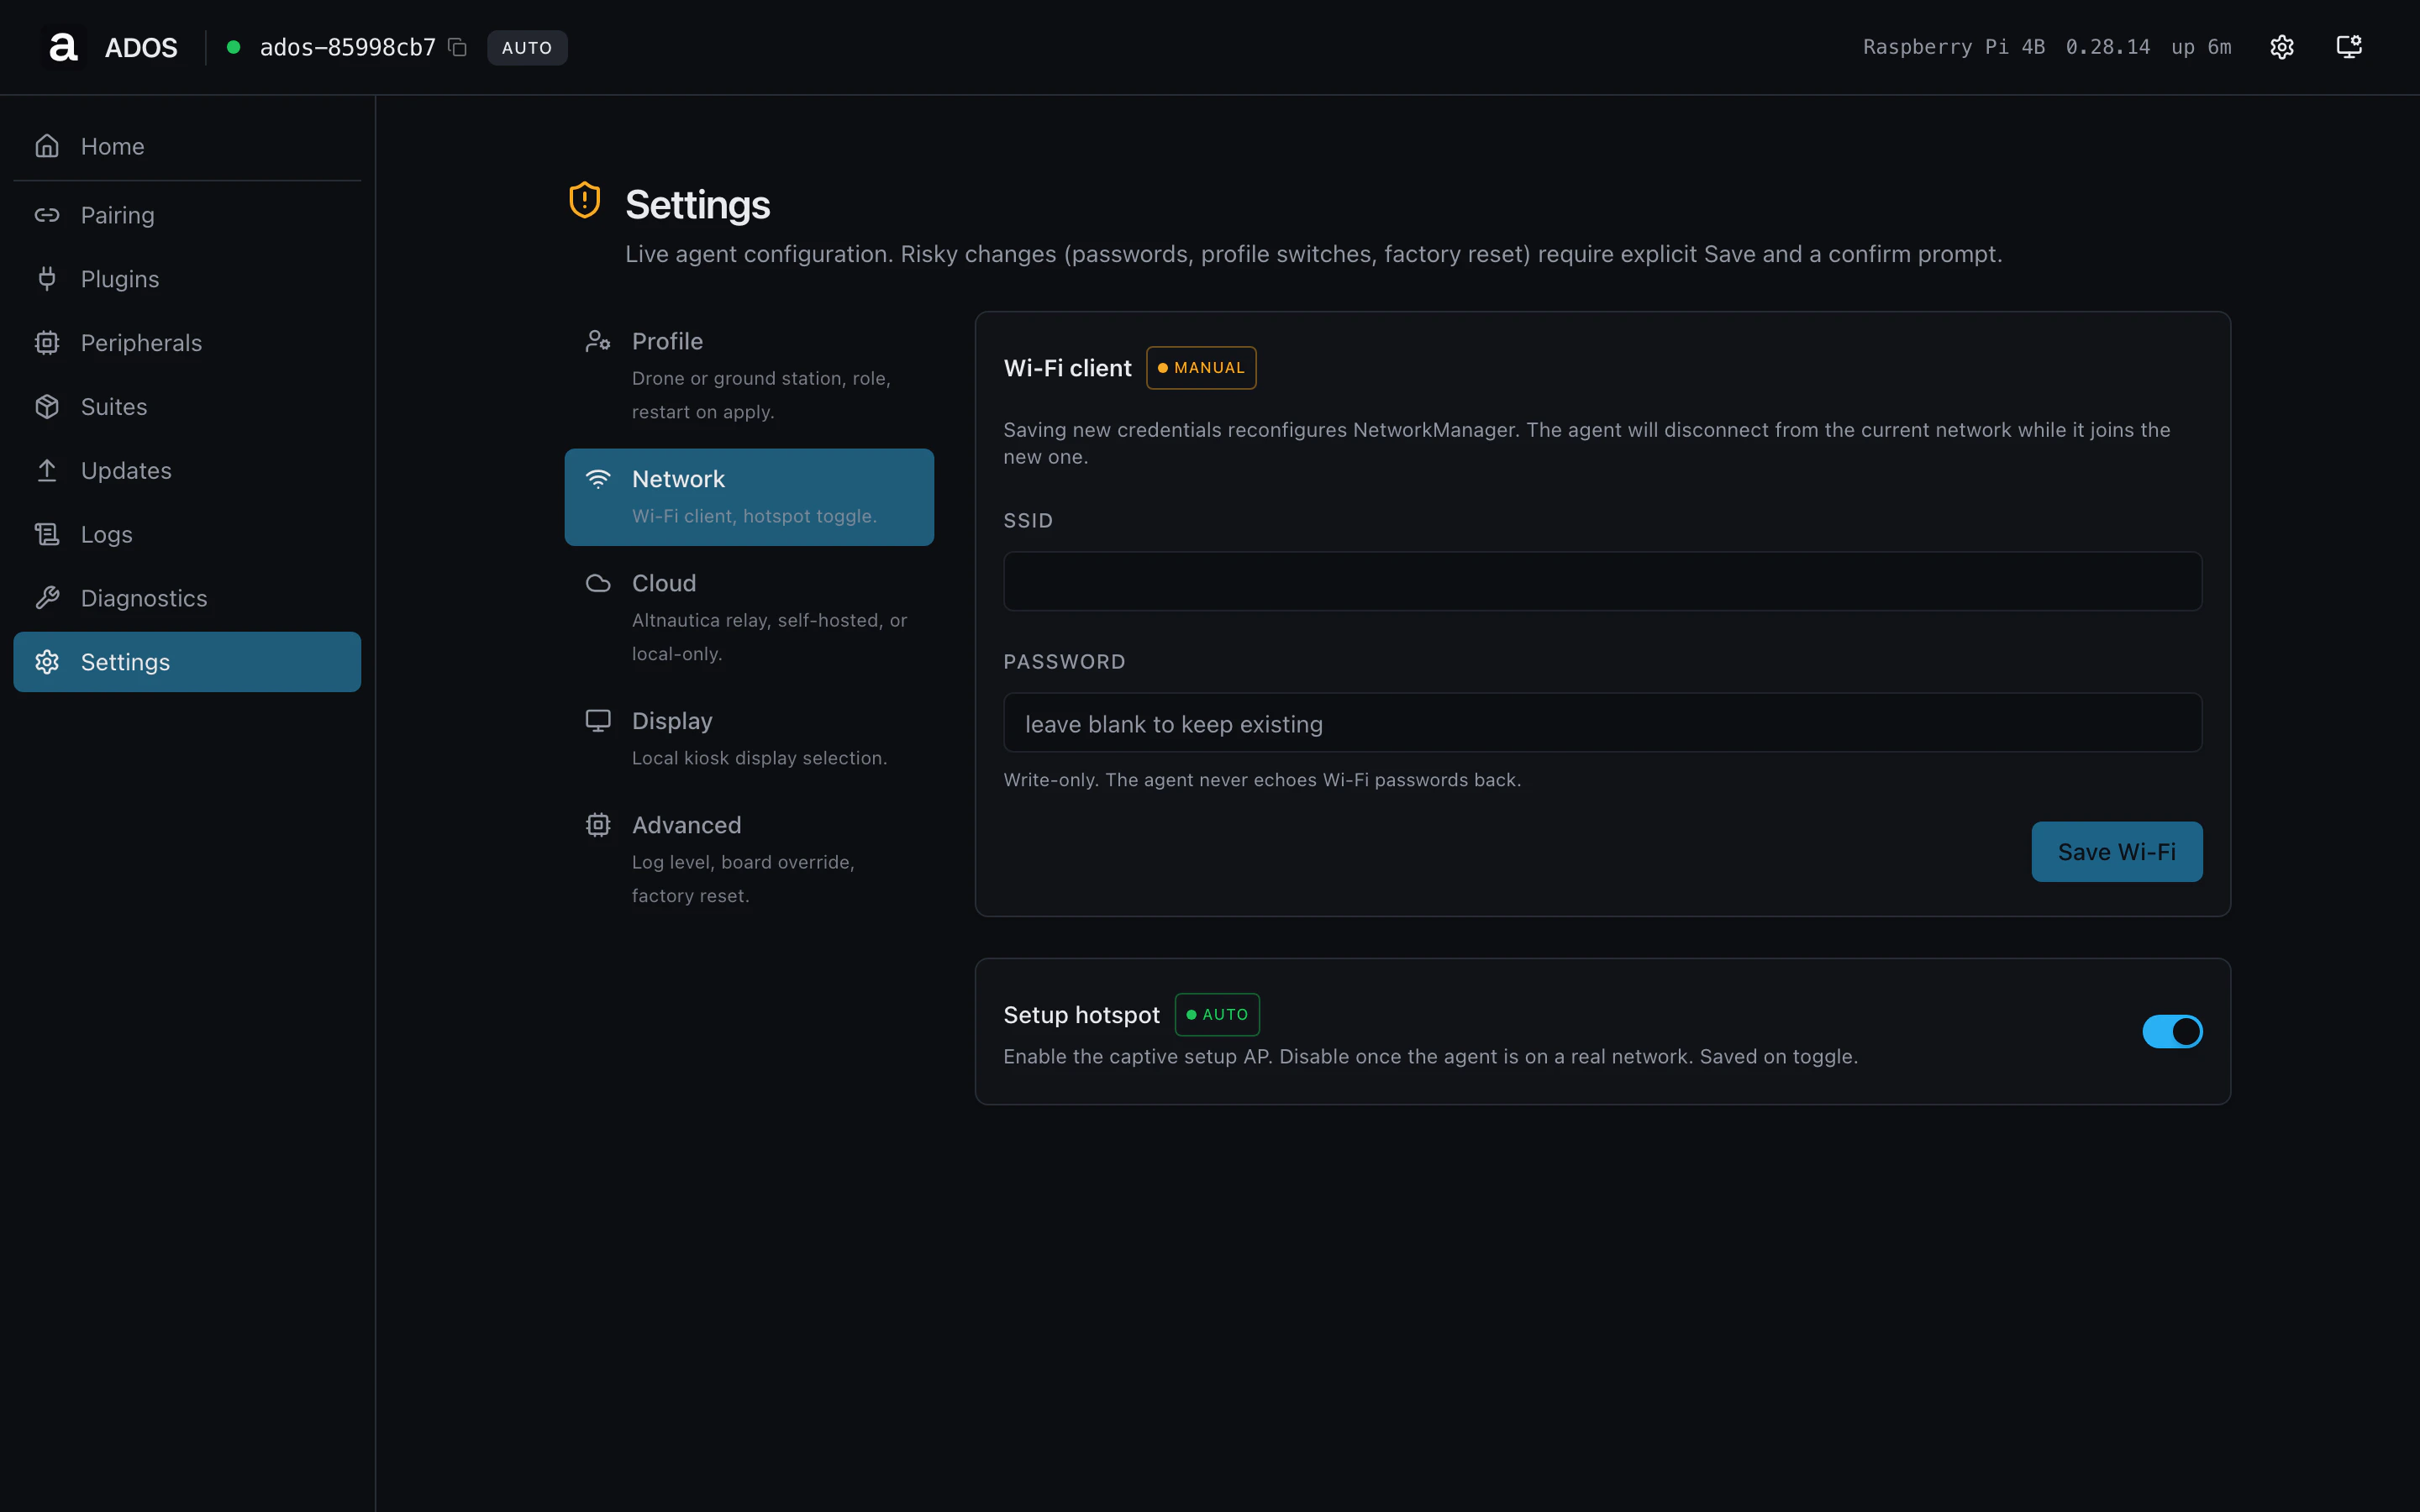Toggle the Setup hotspot switch
Screen dimensions: 2420x1512
pos(2172,1031)
